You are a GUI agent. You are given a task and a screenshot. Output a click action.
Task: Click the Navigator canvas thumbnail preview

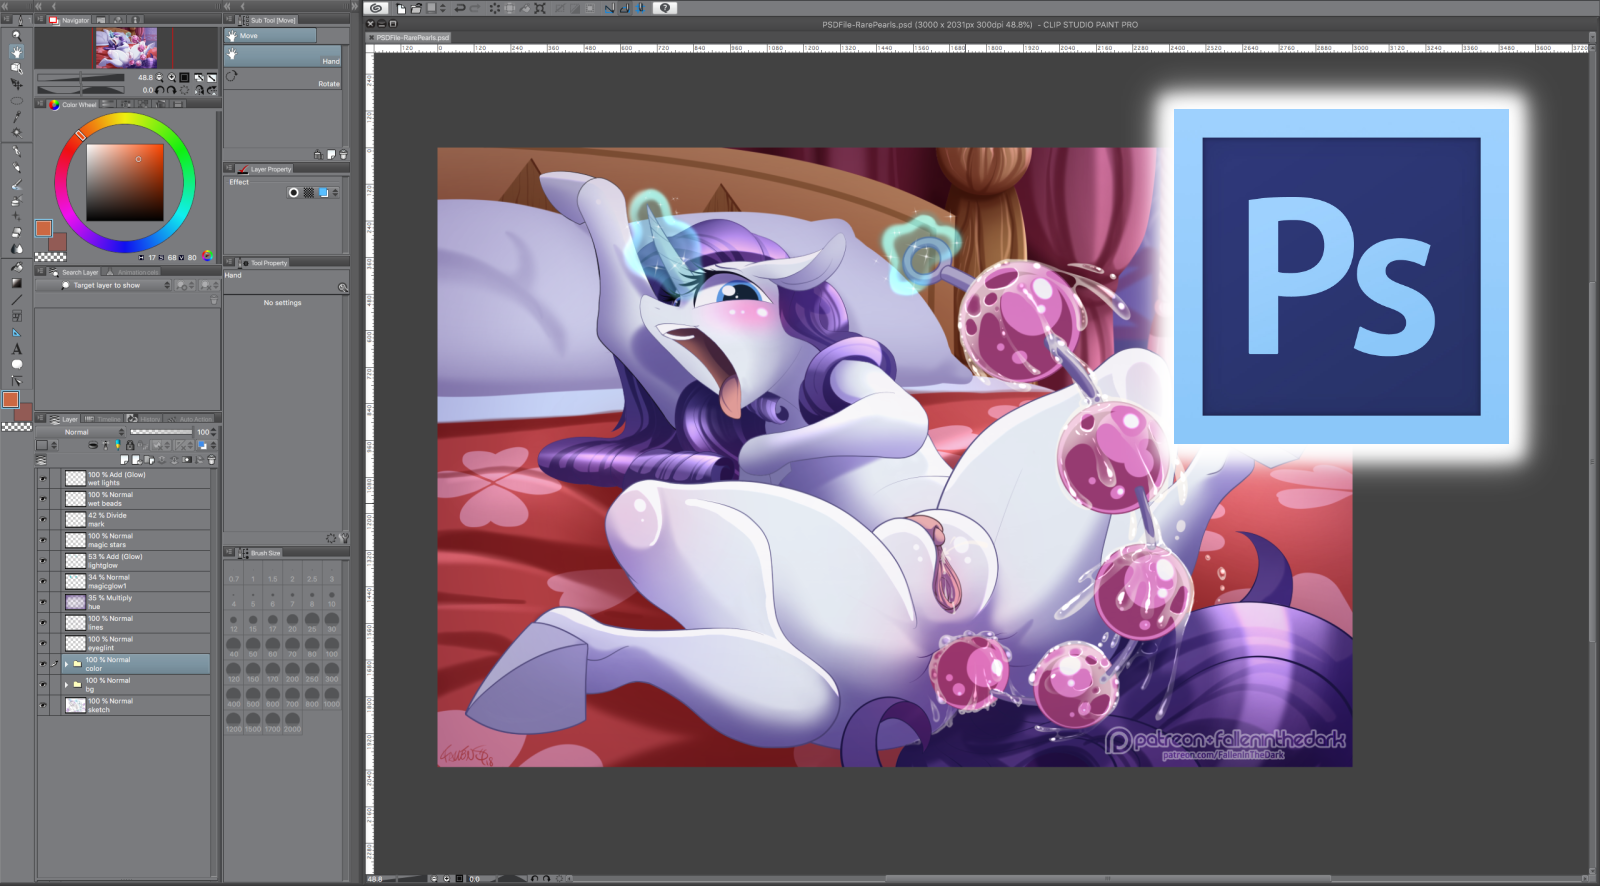(125, 48)
